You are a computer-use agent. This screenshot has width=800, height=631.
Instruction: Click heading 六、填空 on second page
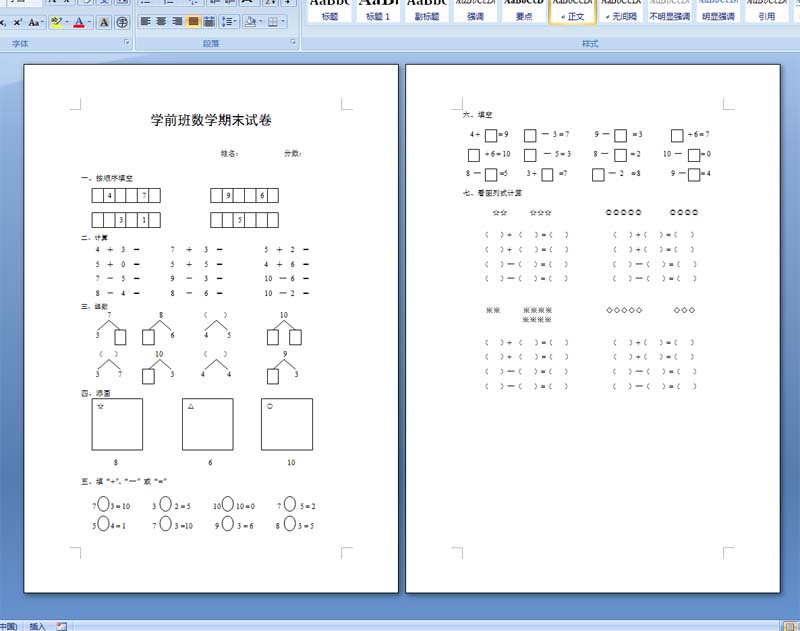(x=477, y=115)
